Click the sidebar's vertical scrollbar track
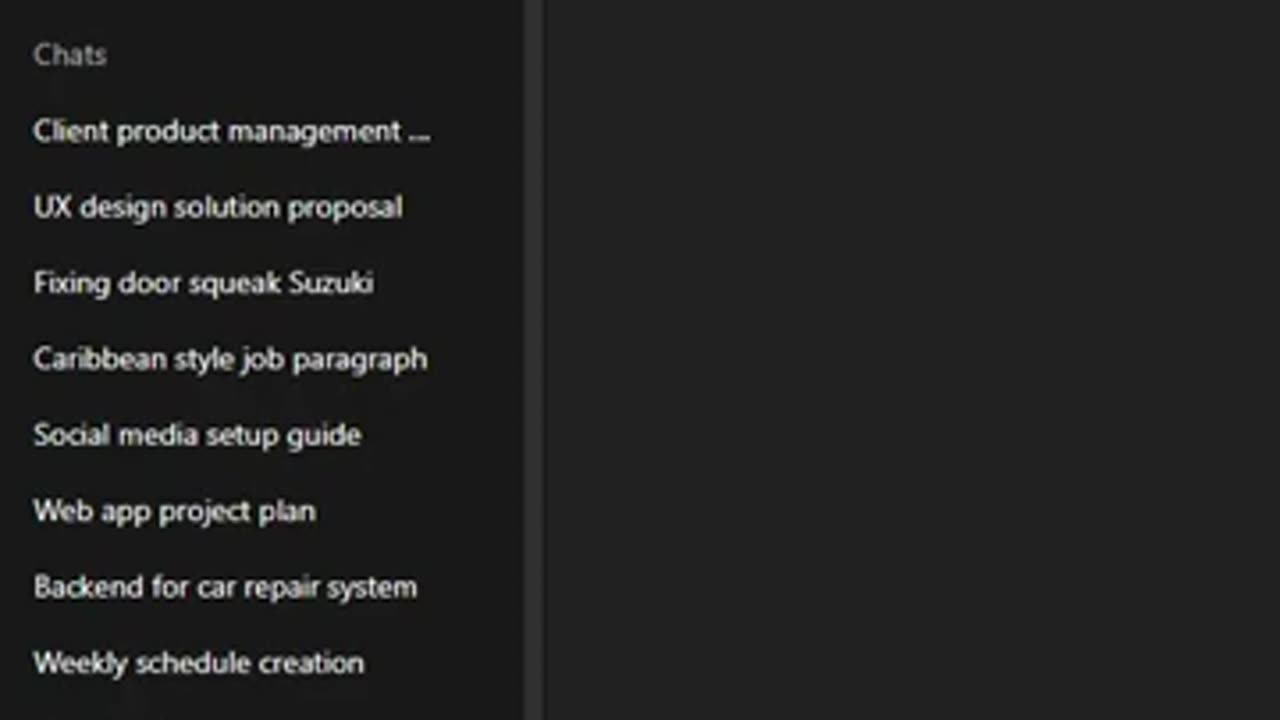 coord(533,360)
